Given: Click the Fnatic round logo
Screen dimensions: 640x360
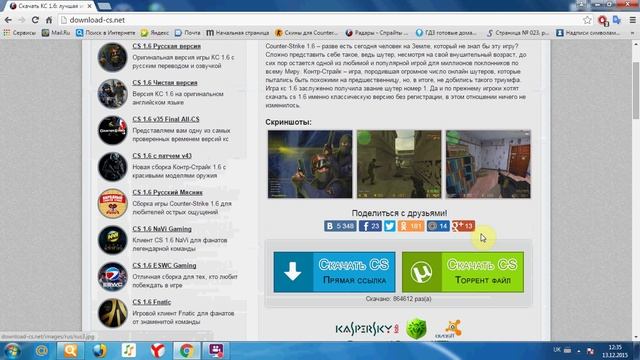Looking at the screenshot, I should tap(112, 313).
